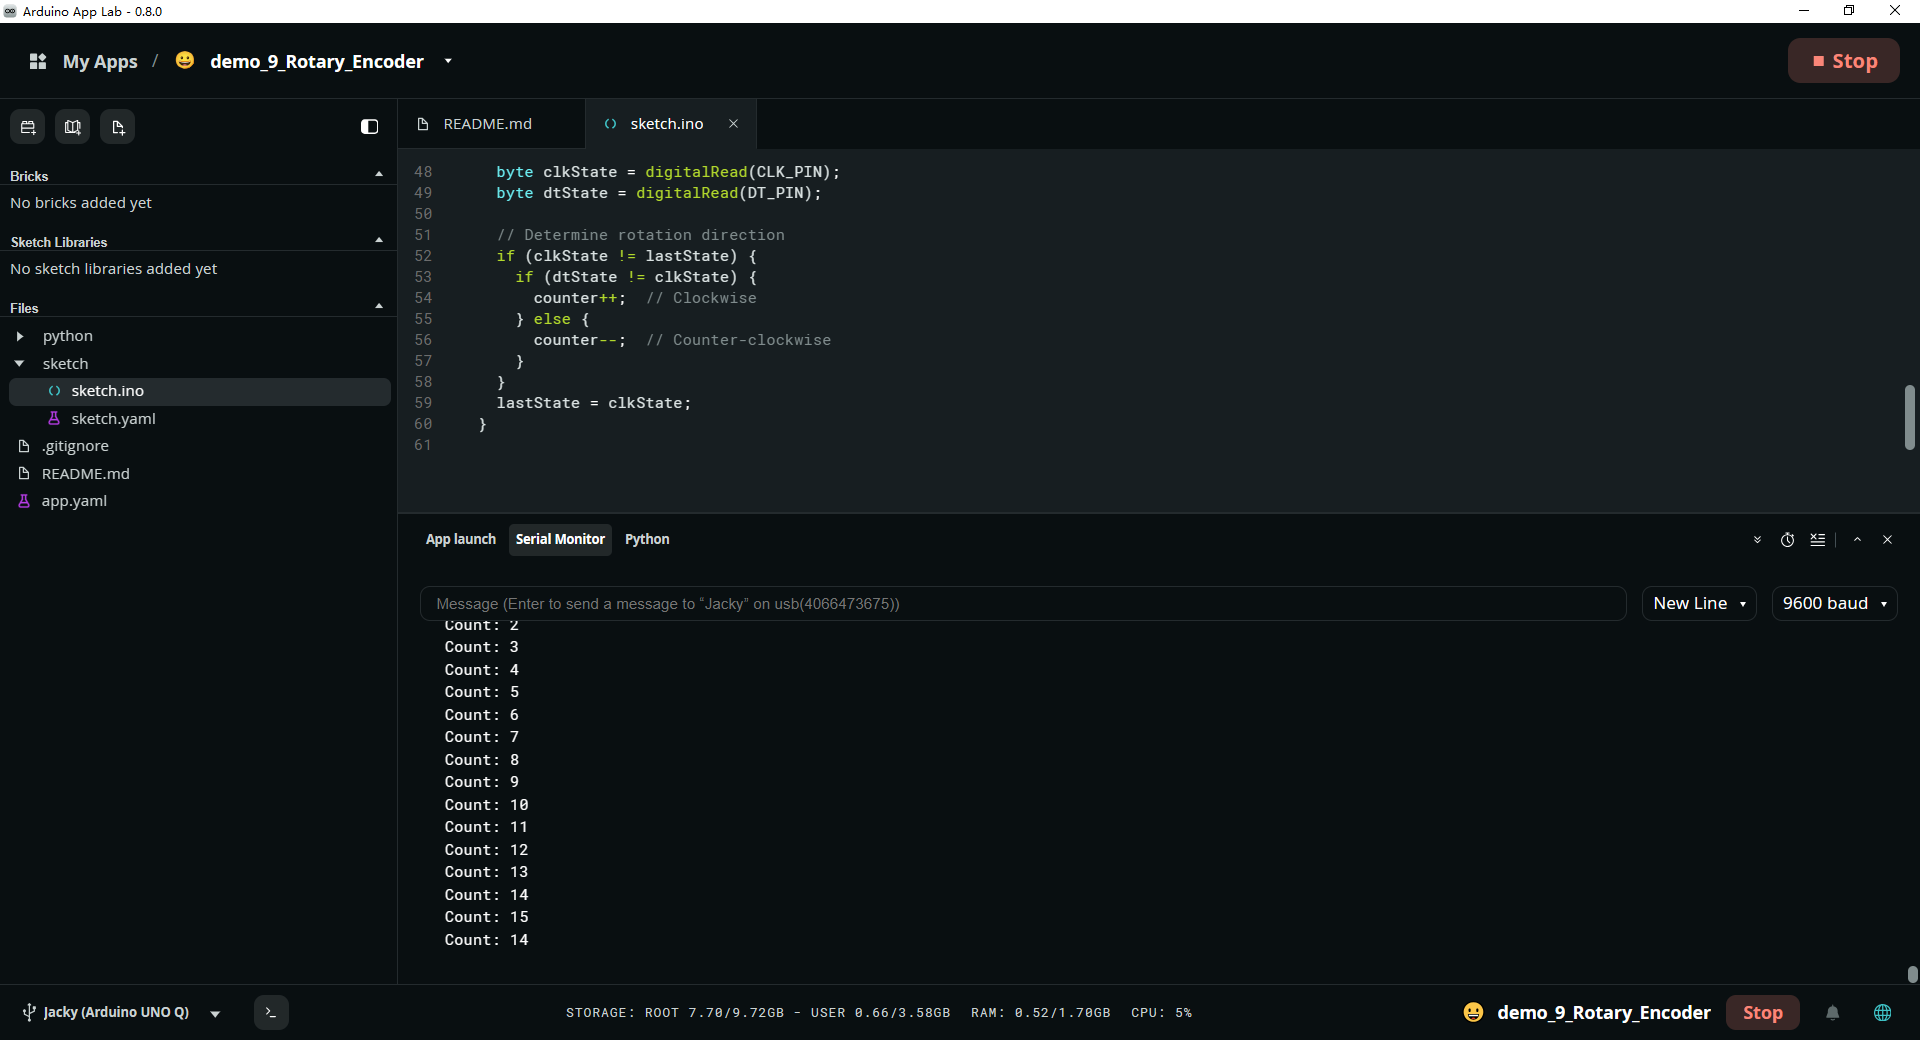The width and height of the screenshot is (1920, 1040).
Task: Stop the app with the top Stop button
Action: 1844,61
